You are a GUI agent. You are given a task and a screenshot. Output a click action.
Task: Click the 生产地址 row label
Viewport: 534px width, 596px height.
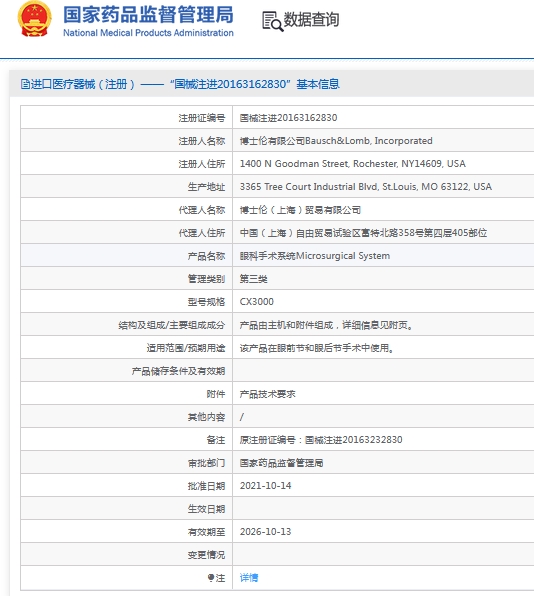[x=206, y=187]
